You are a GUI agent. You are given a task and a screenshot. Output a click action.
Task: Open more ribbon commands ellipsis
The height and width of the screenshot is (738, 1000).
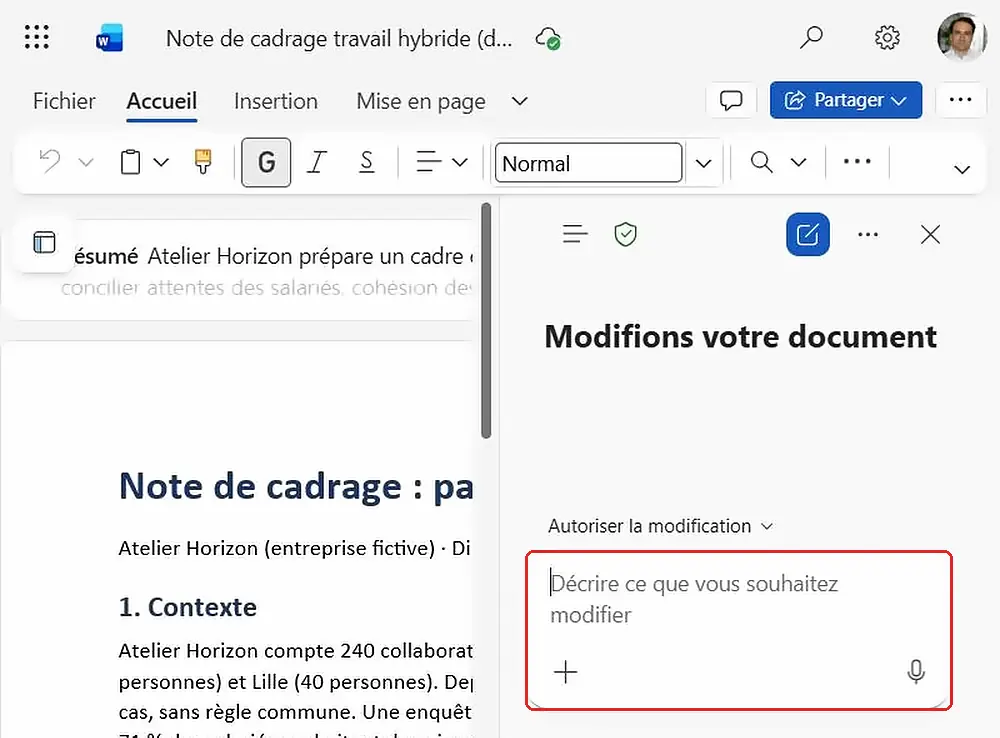click(857, 161)
